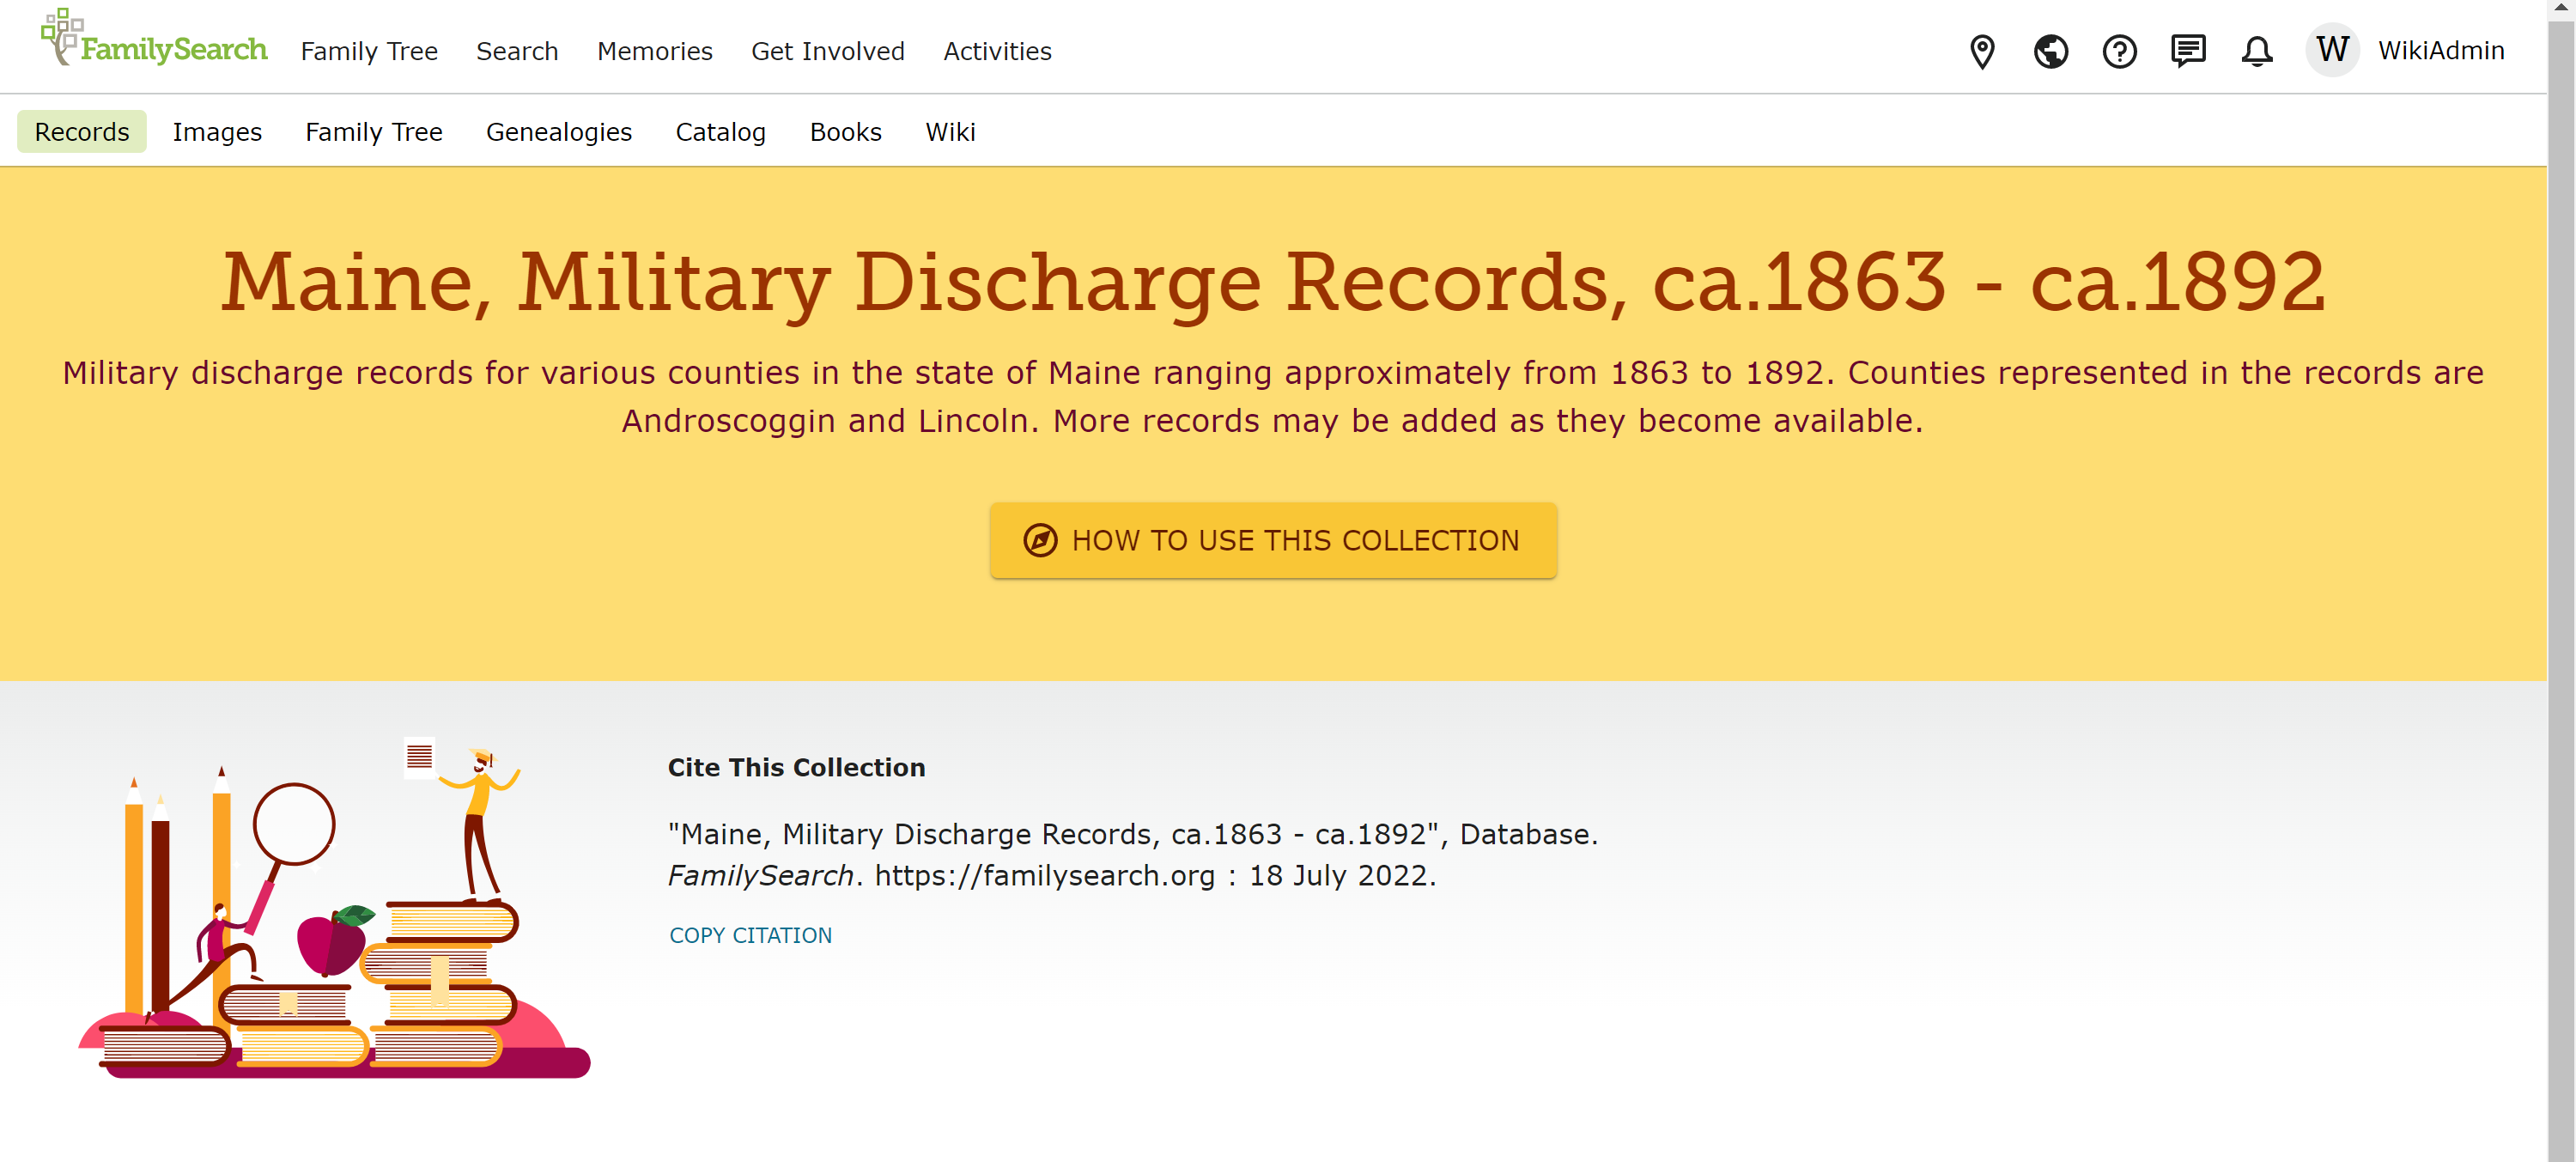Image resolution: width=2576 pixels, height=1162 pixels.
Task: Click the FamilySearch tree logo
Action: point(60,38)
